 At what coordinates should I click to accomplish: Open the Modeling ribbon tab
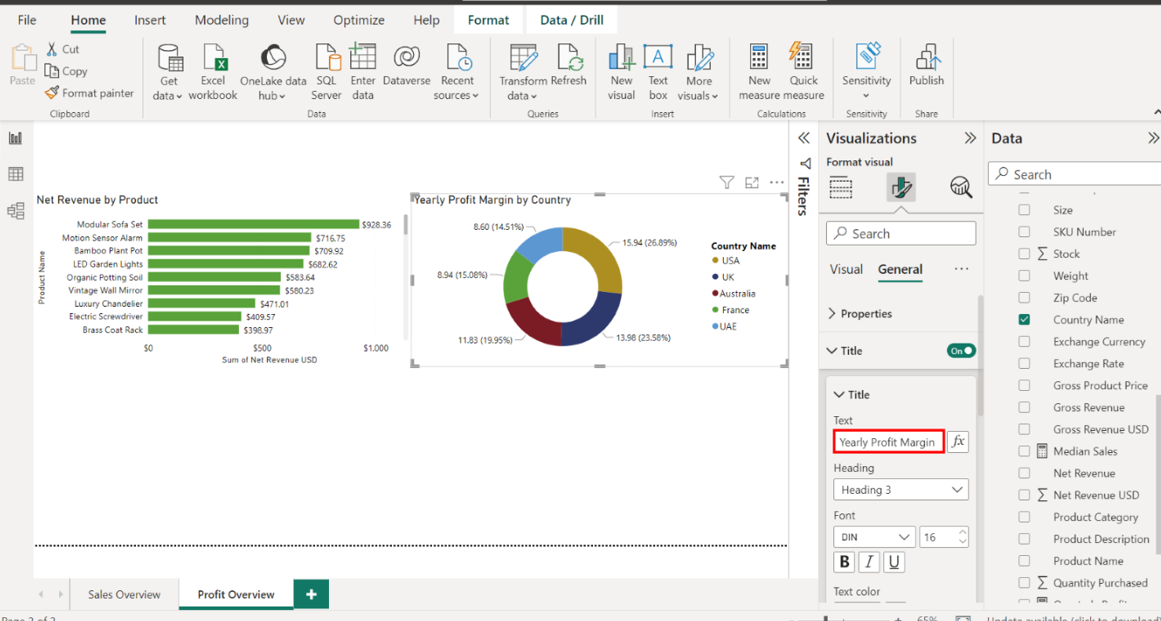pos(221,20)
